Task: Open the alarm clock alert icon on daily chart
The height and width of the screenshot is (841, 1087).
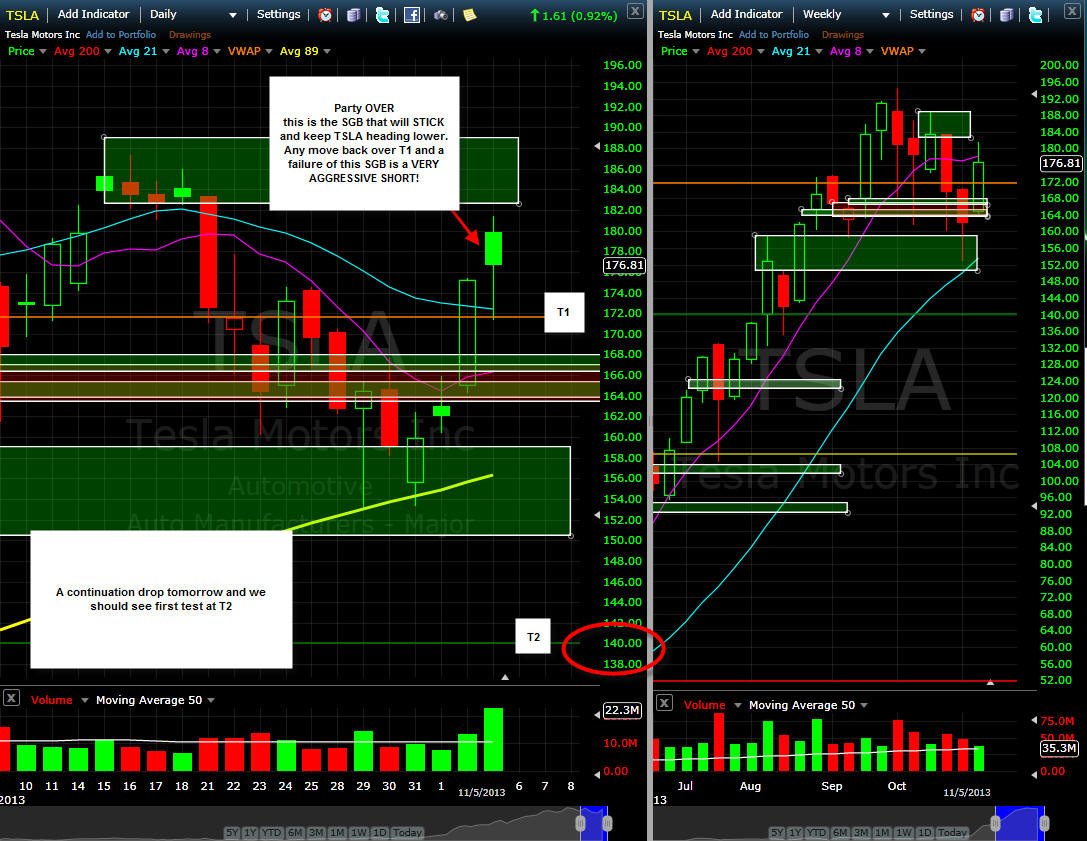Action: pyautogui.click(x=324, y=15)
